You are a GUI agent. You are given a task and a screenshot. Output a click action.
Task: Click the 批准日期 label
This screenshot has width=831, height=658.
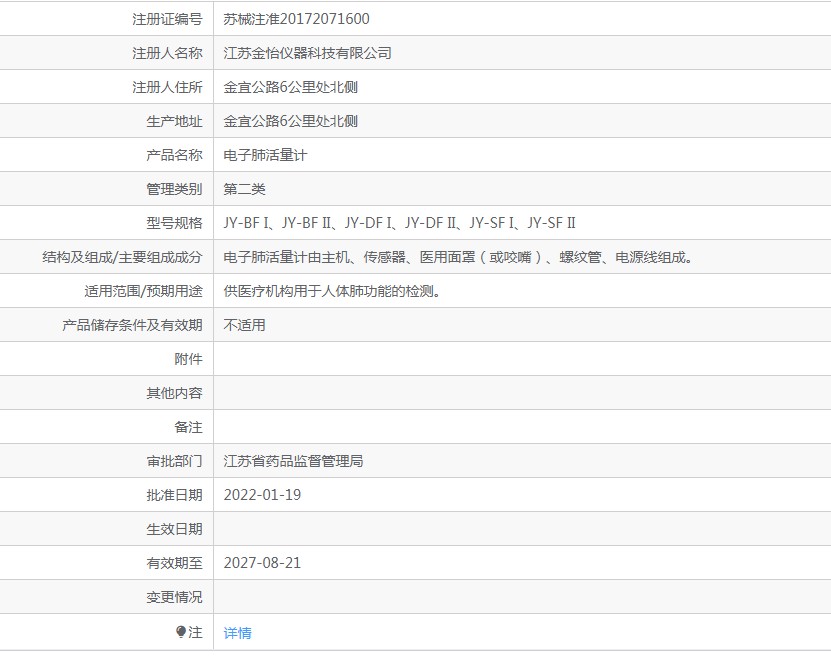(x=174, y=495)
